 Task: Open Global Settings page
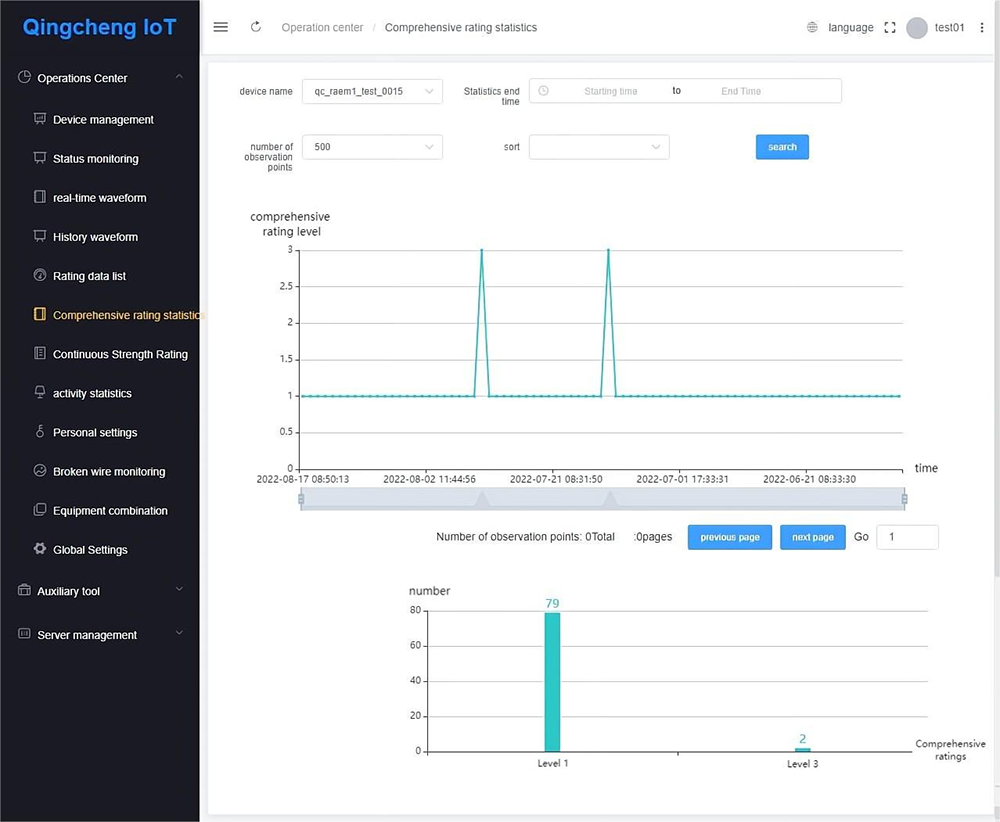[90, 550]
